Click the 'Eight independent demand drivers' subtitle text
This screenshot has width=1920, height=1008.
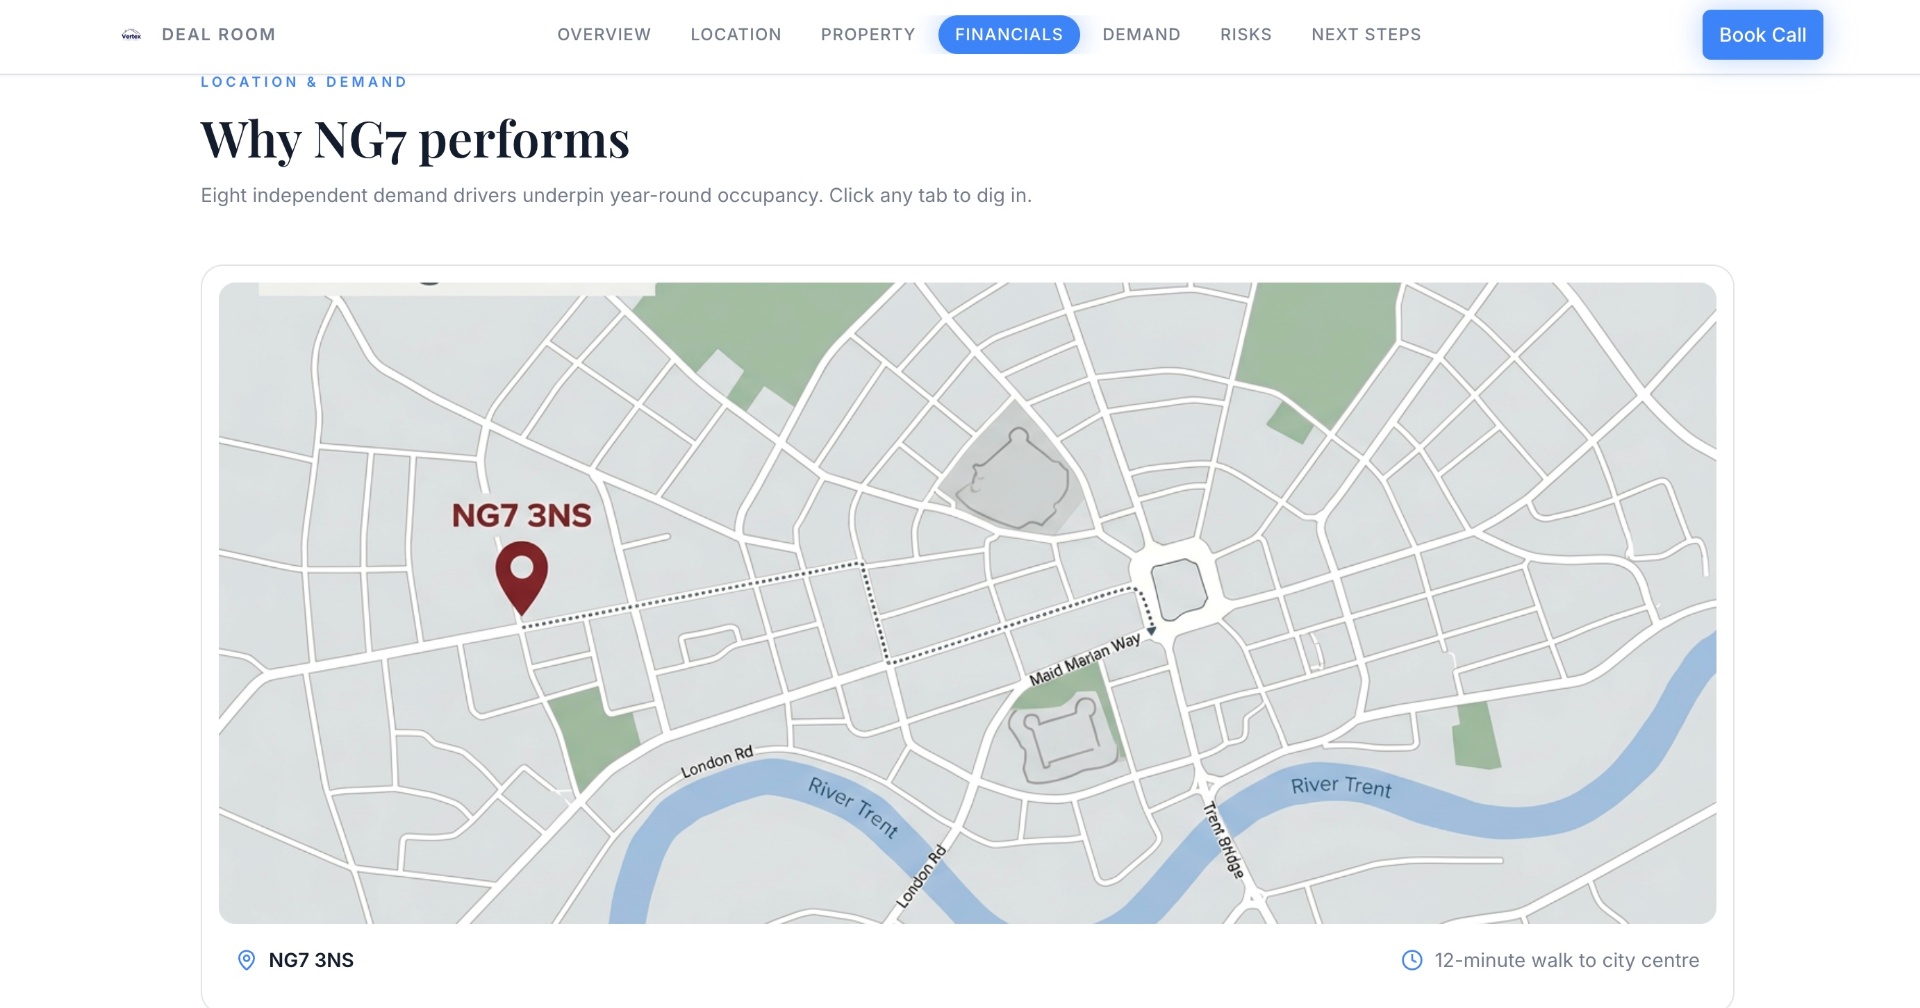[x=616, y=195]
